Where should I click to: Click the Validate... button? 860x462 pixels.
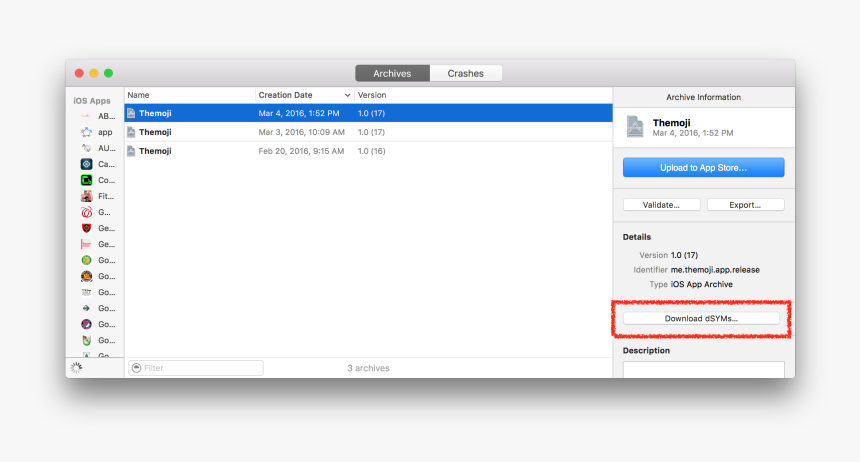[661, 205]
